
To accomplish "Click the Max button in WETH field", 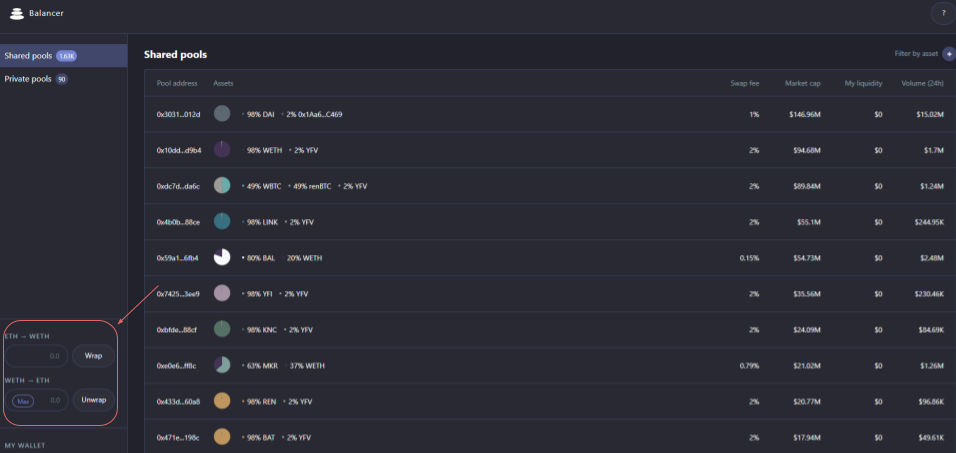I will (22, 401).
